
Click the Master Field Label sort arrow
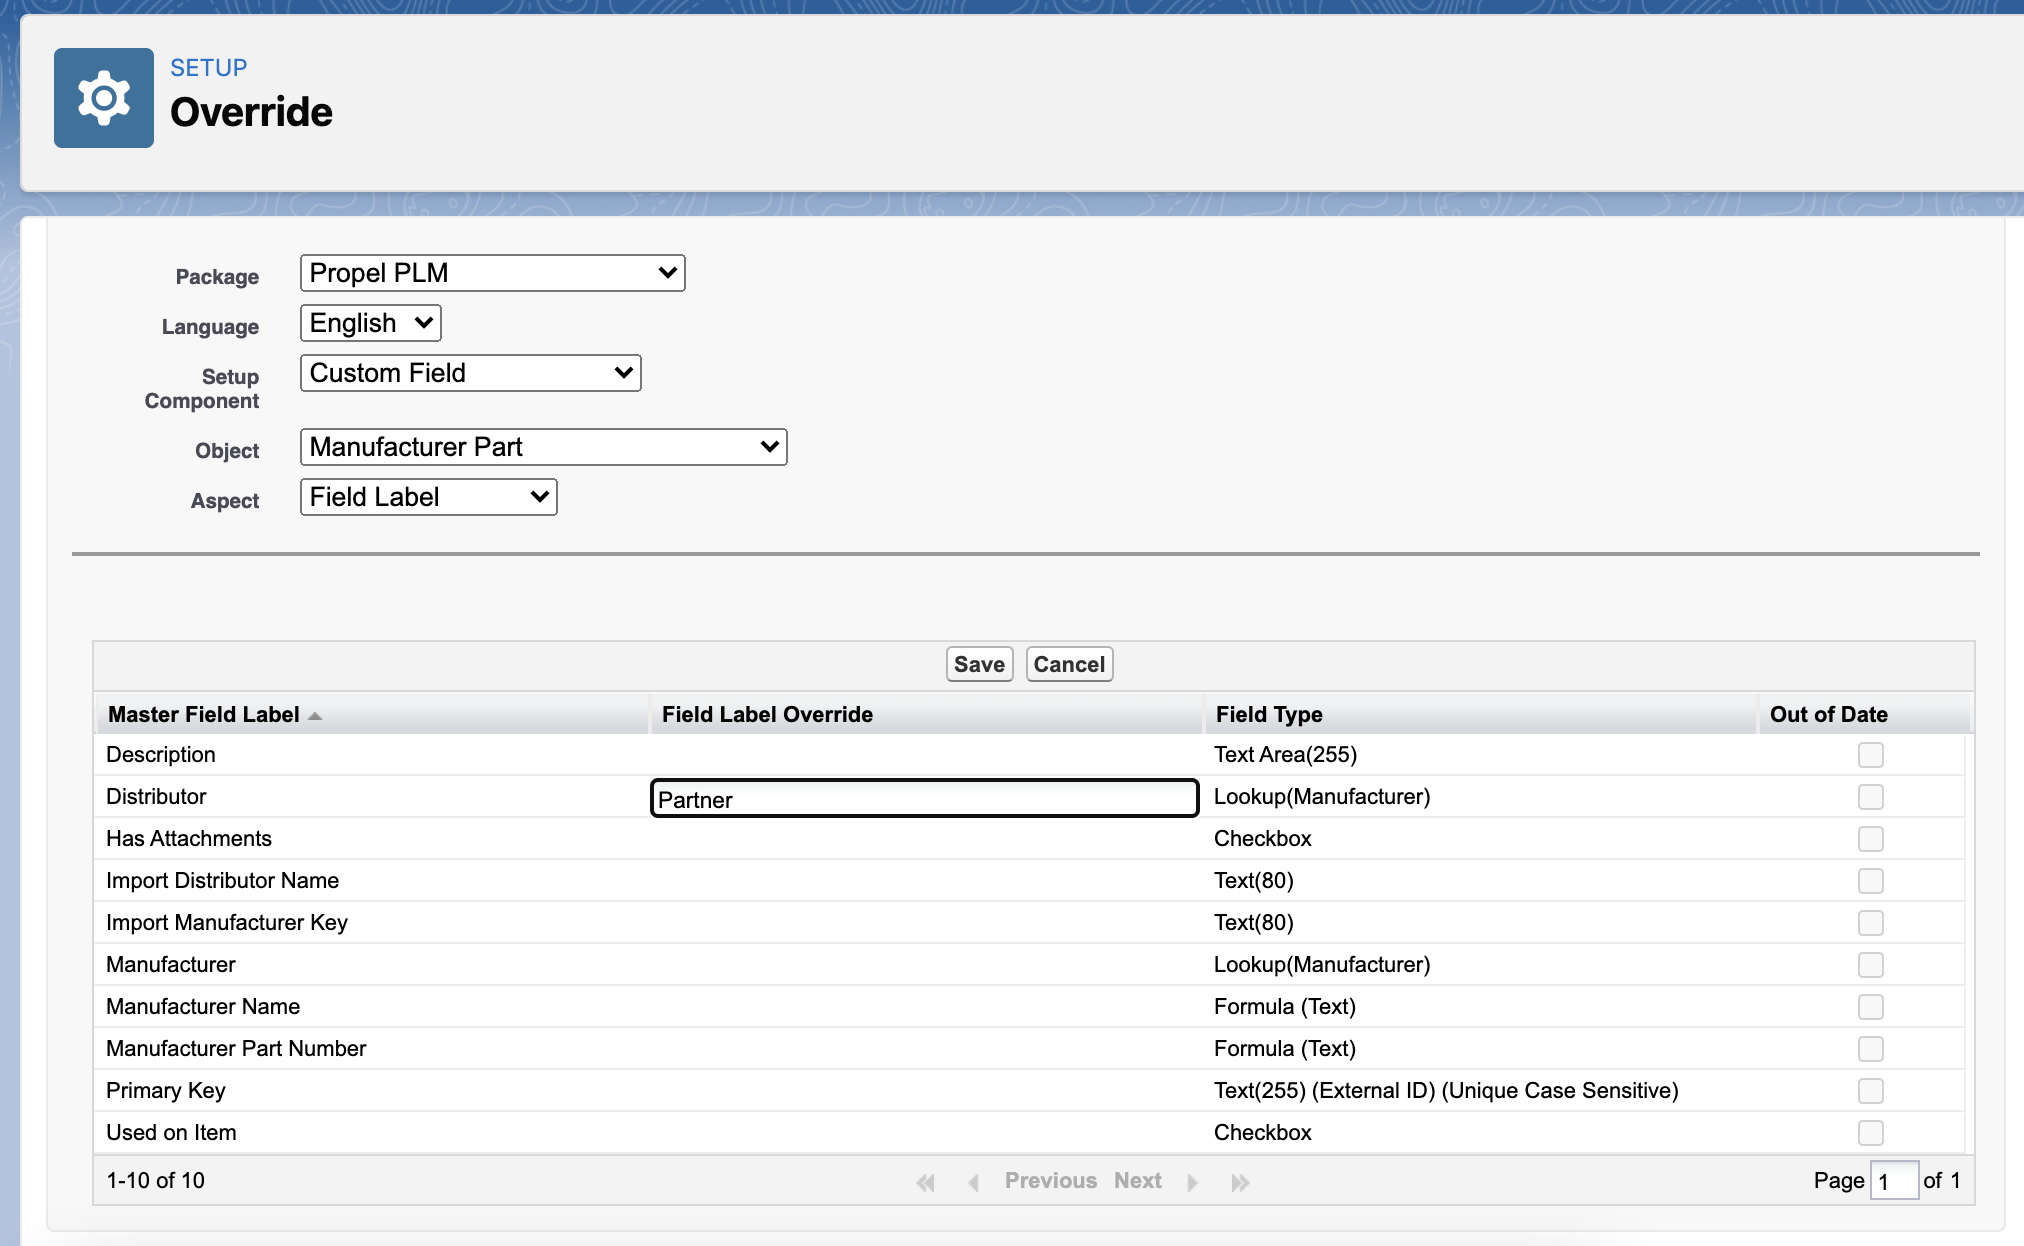click(315, 716)
